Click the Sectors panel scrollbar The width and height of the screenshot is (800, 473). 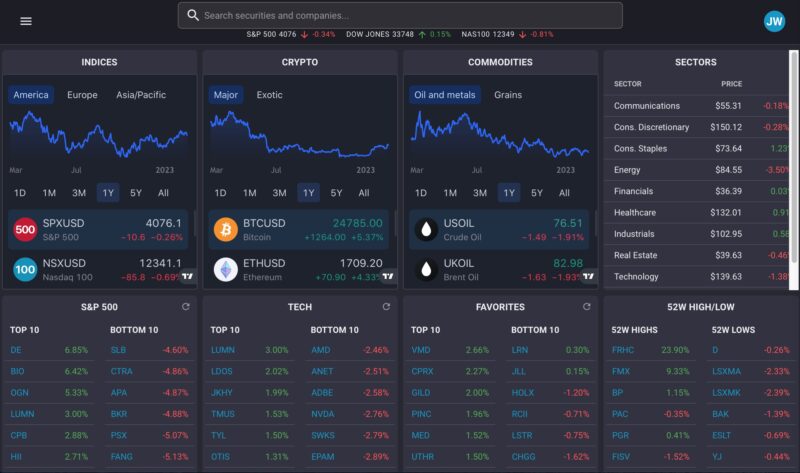coord(793,158)
